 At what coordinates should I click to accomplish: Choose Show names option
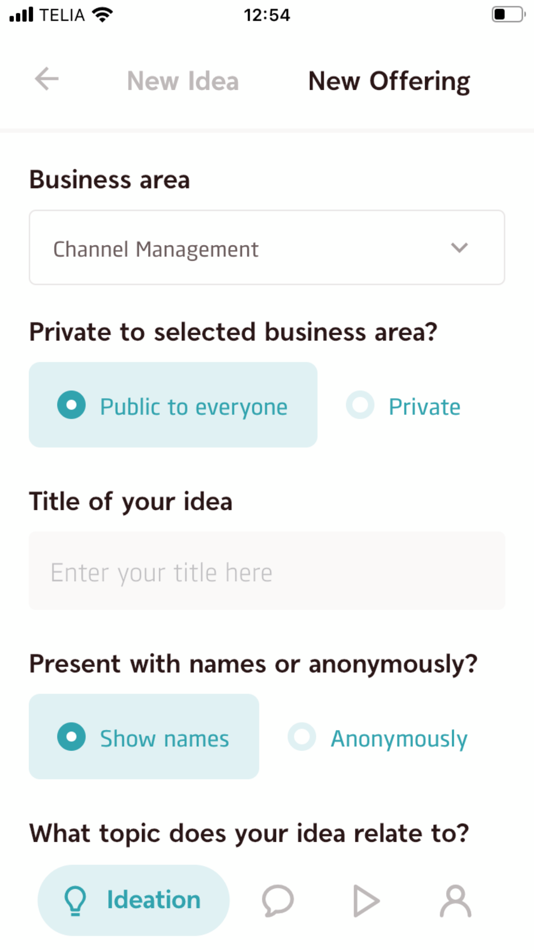144,736
